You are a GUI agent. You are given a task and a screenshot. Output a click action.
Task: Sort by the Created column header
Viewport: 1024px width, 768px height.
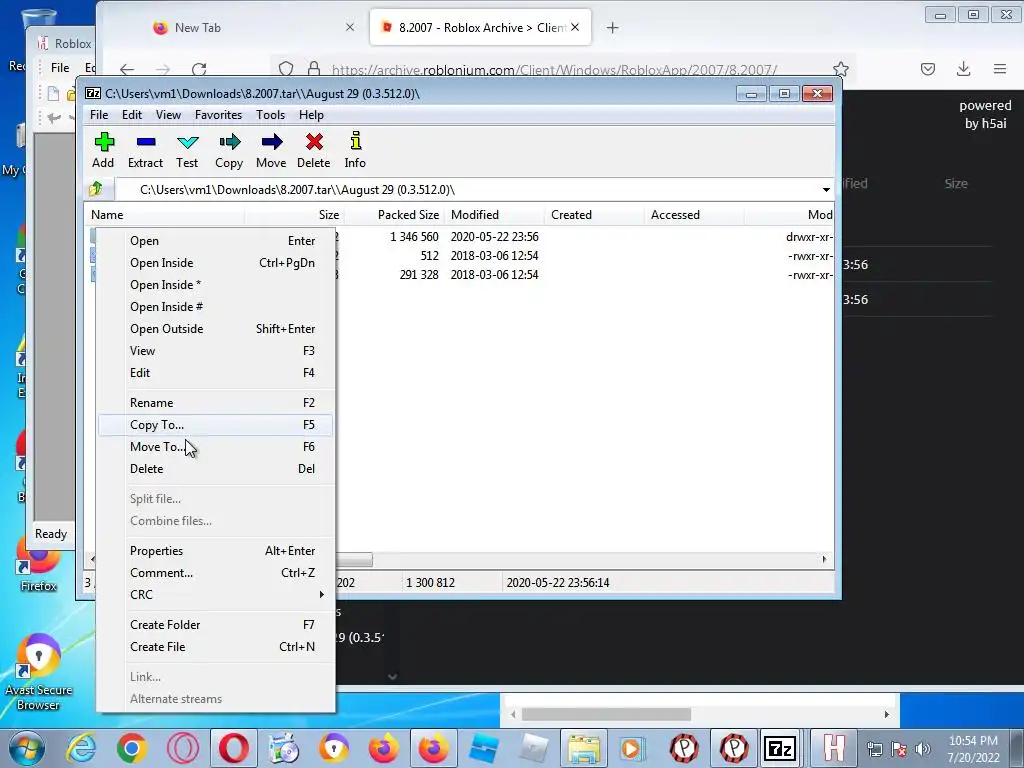click(x=594, y=215)
